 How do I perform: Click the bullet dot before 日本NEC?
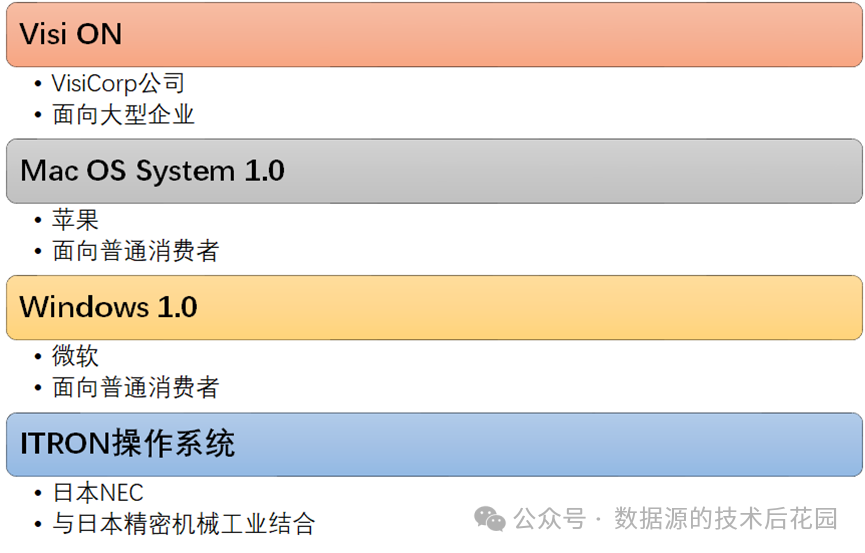[38, 494]
